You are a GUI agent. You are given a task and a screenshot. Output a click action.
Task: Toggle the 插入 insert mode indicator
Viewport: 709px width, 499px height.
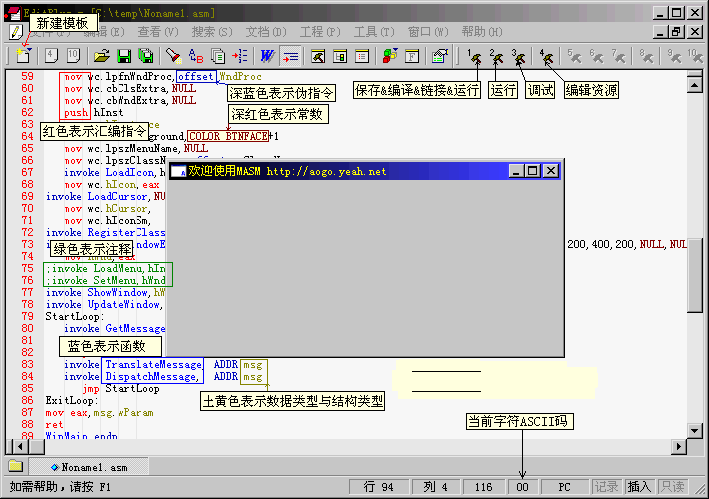pyautogui.click(x=639, y=487)
